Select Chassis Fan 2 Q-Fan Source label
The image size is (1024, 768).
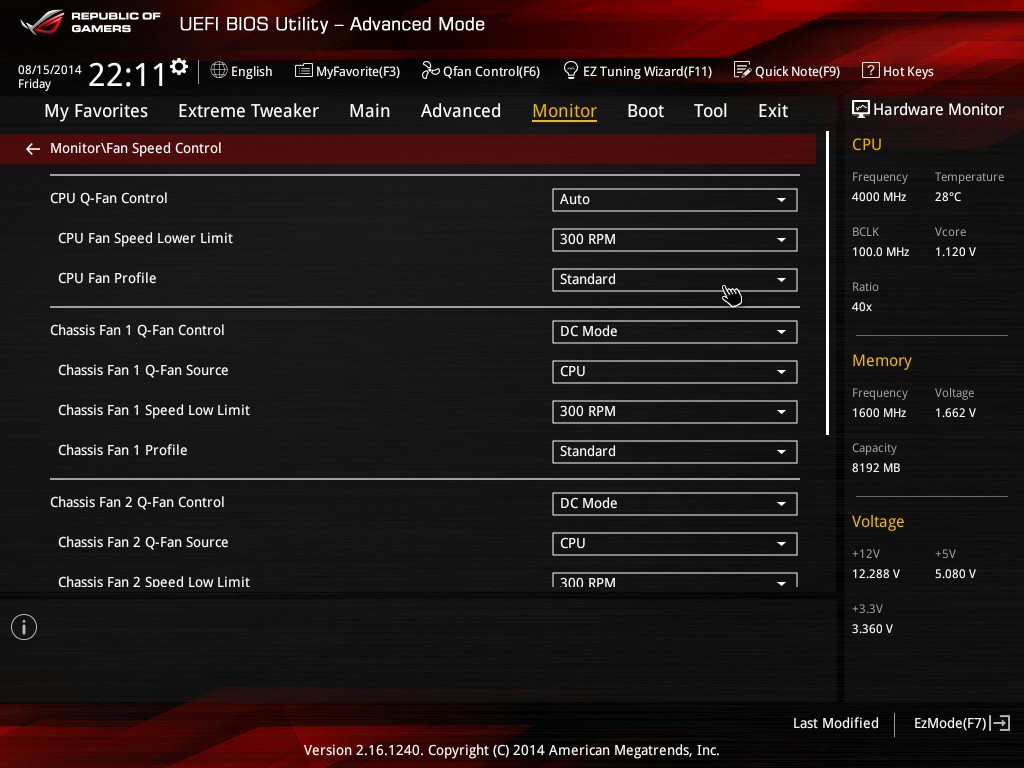coord(143,542)
